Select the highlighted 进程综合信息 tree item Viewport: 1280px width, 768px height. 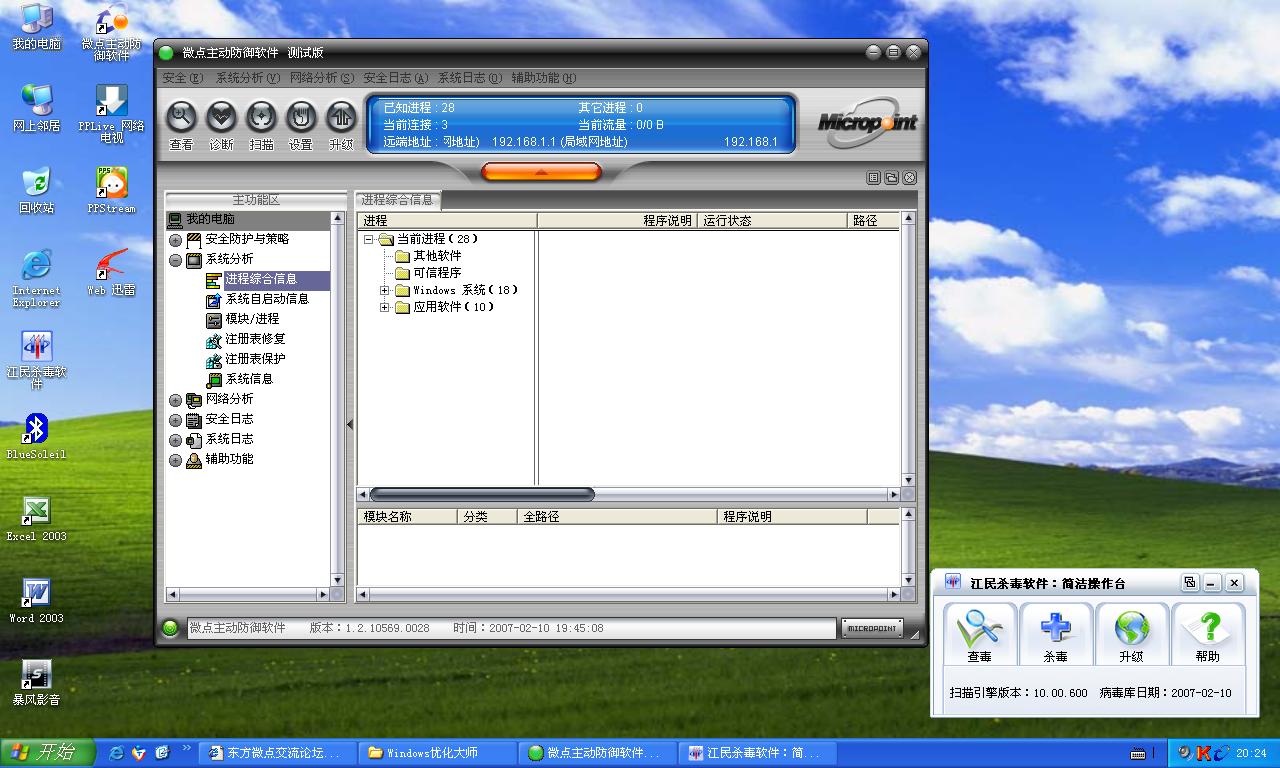(x=267, y=279)
